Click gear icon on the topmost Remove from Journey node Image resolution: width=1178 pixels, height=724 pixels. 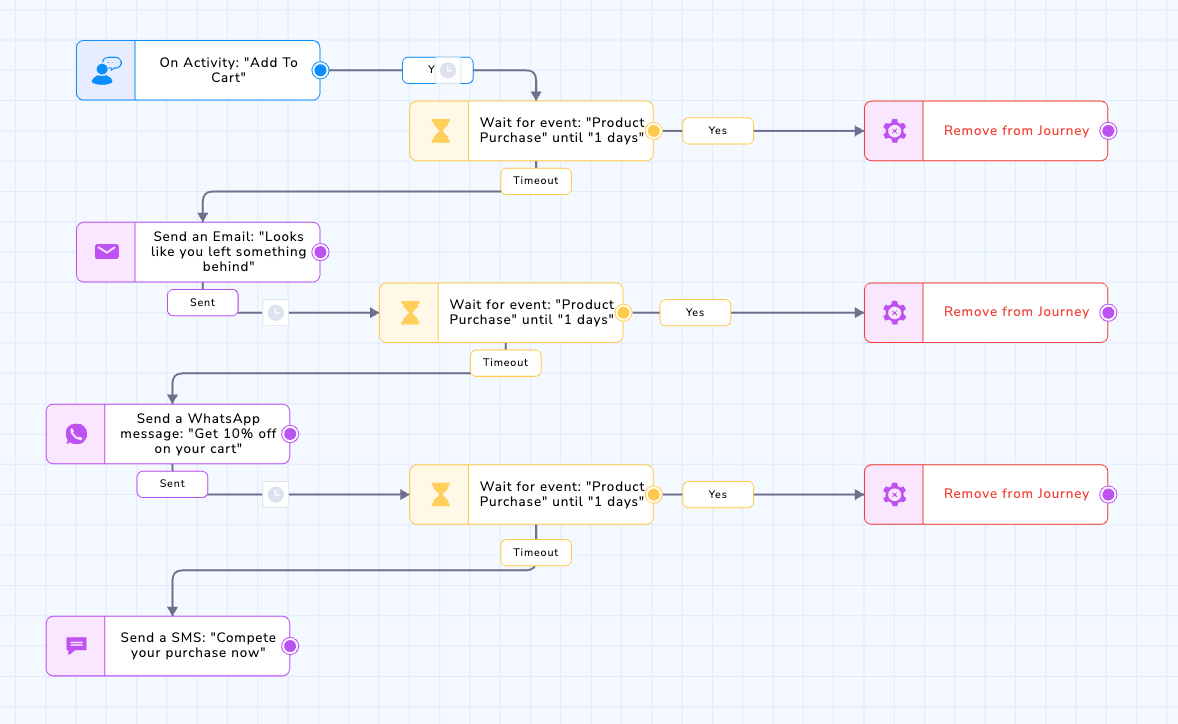[x=894, y=131]
